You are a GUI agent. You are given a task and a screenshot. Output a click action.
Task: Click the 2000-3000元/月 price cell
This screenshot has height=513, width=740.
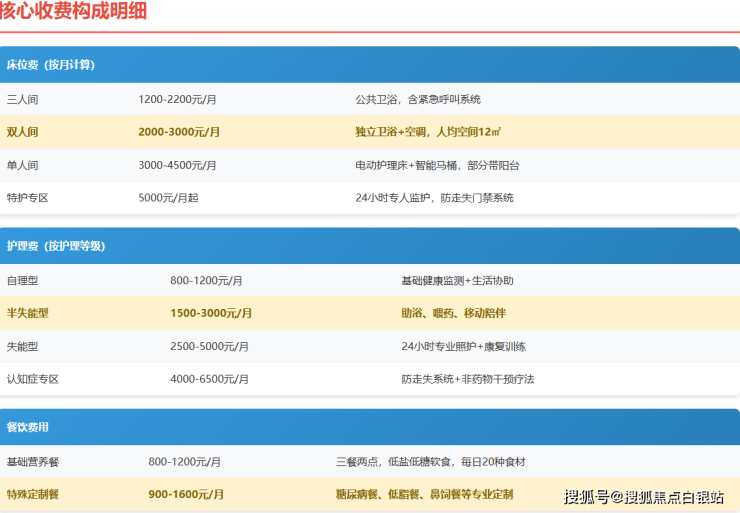(179, 132)
